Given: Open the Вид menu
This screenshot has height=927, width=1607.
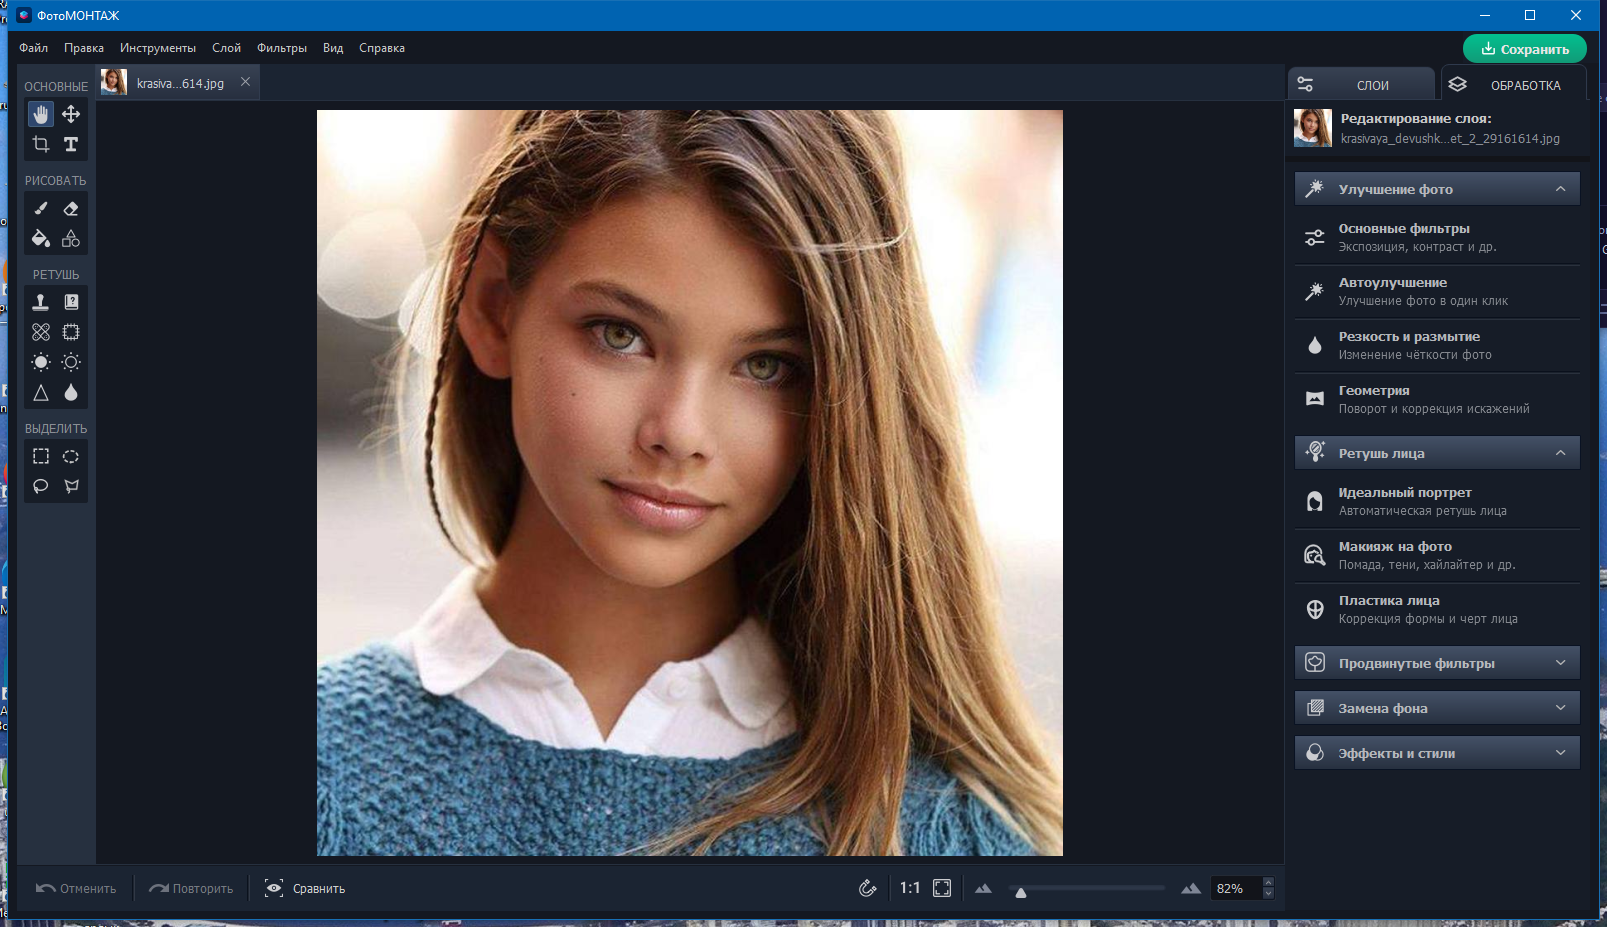Looking at the screenshot, I should tap(333, 48).
